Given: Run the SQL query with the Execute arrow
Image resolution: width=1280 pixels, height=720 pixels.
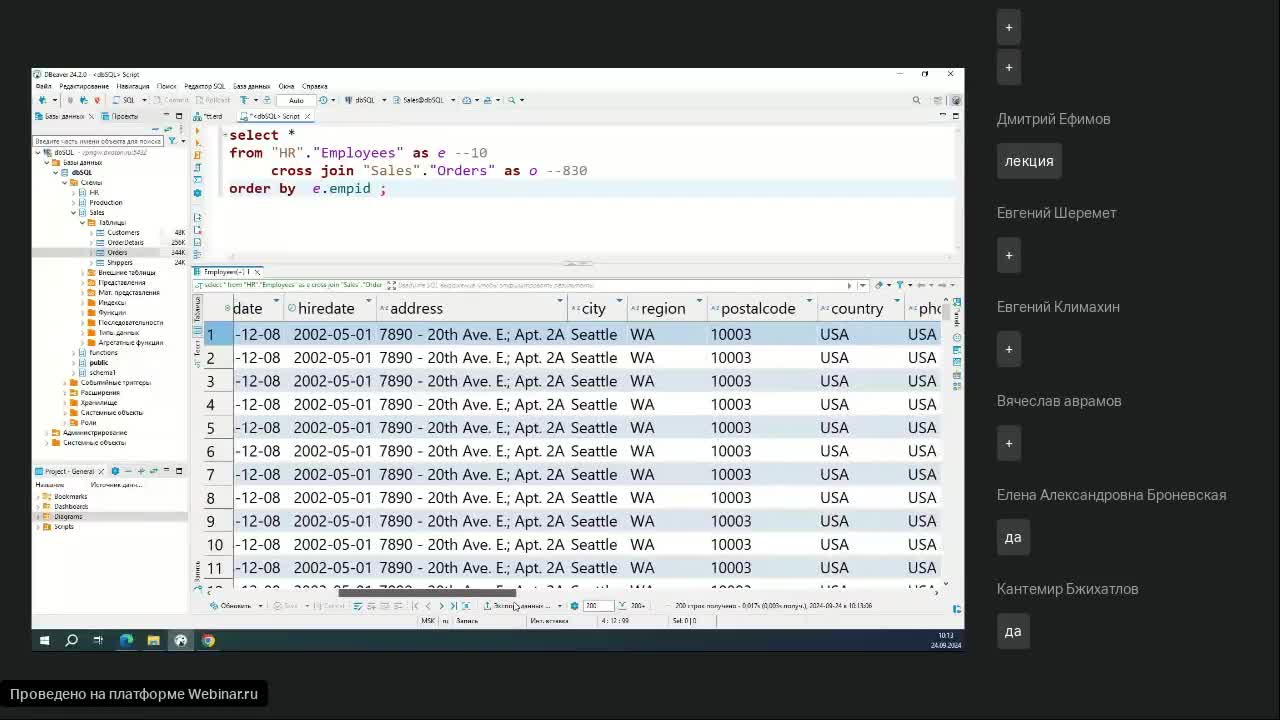Looking at the screenshot, I should point(197,132).
